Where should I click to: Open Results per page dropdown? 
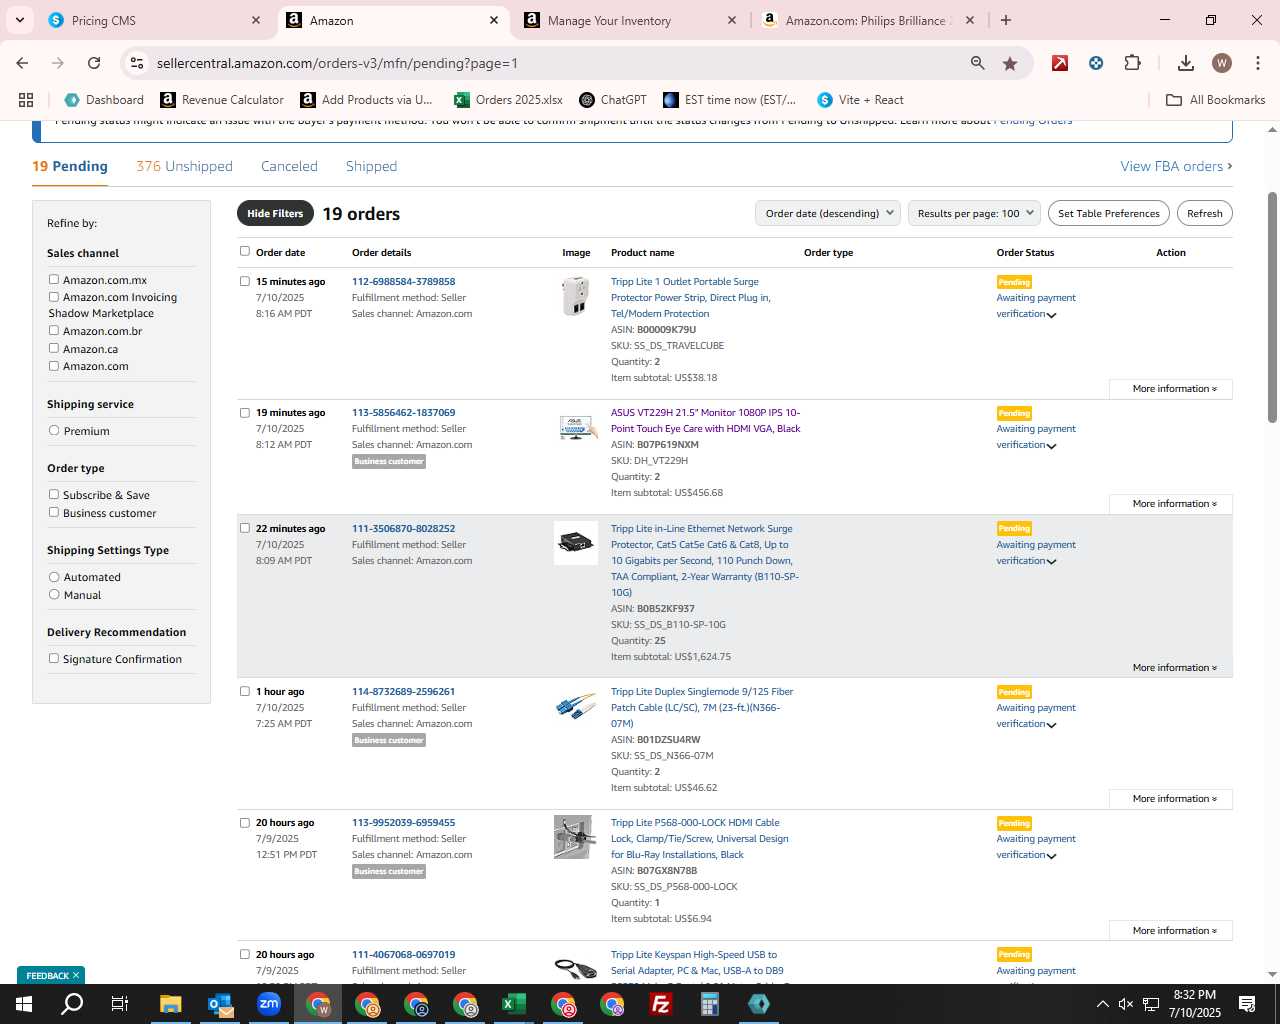(x=974, y=213)
